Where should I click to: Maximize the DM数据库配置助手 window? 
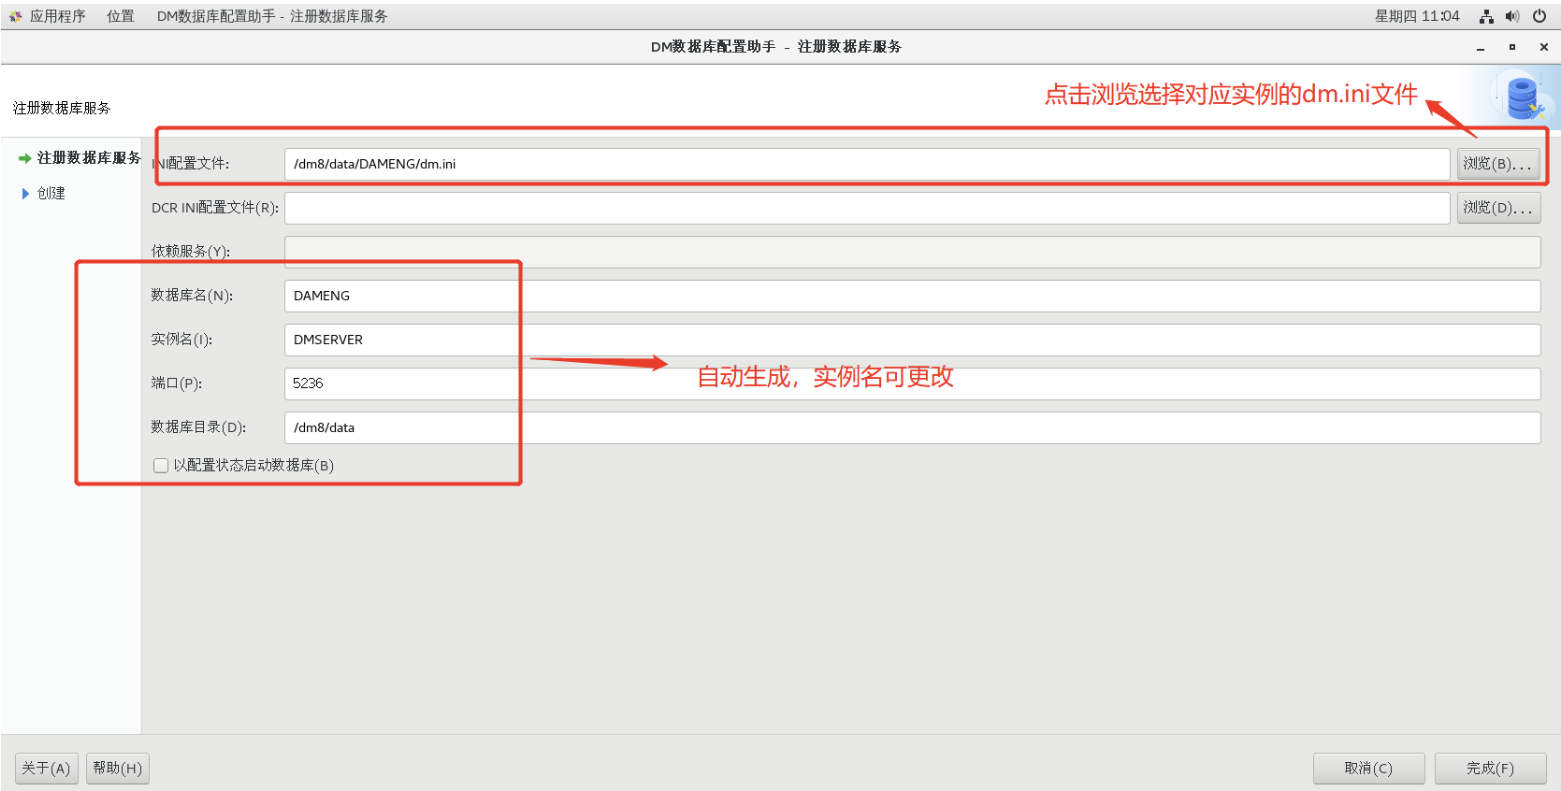(1512, 47)
